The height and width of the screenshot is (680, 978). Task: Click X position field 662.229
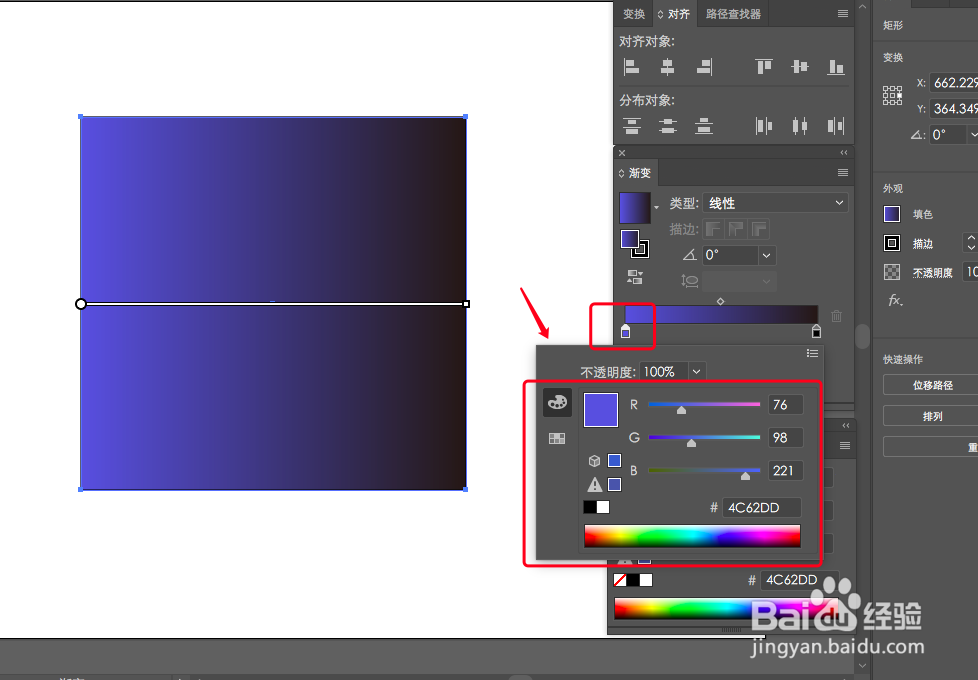click(x=954, y=82)
